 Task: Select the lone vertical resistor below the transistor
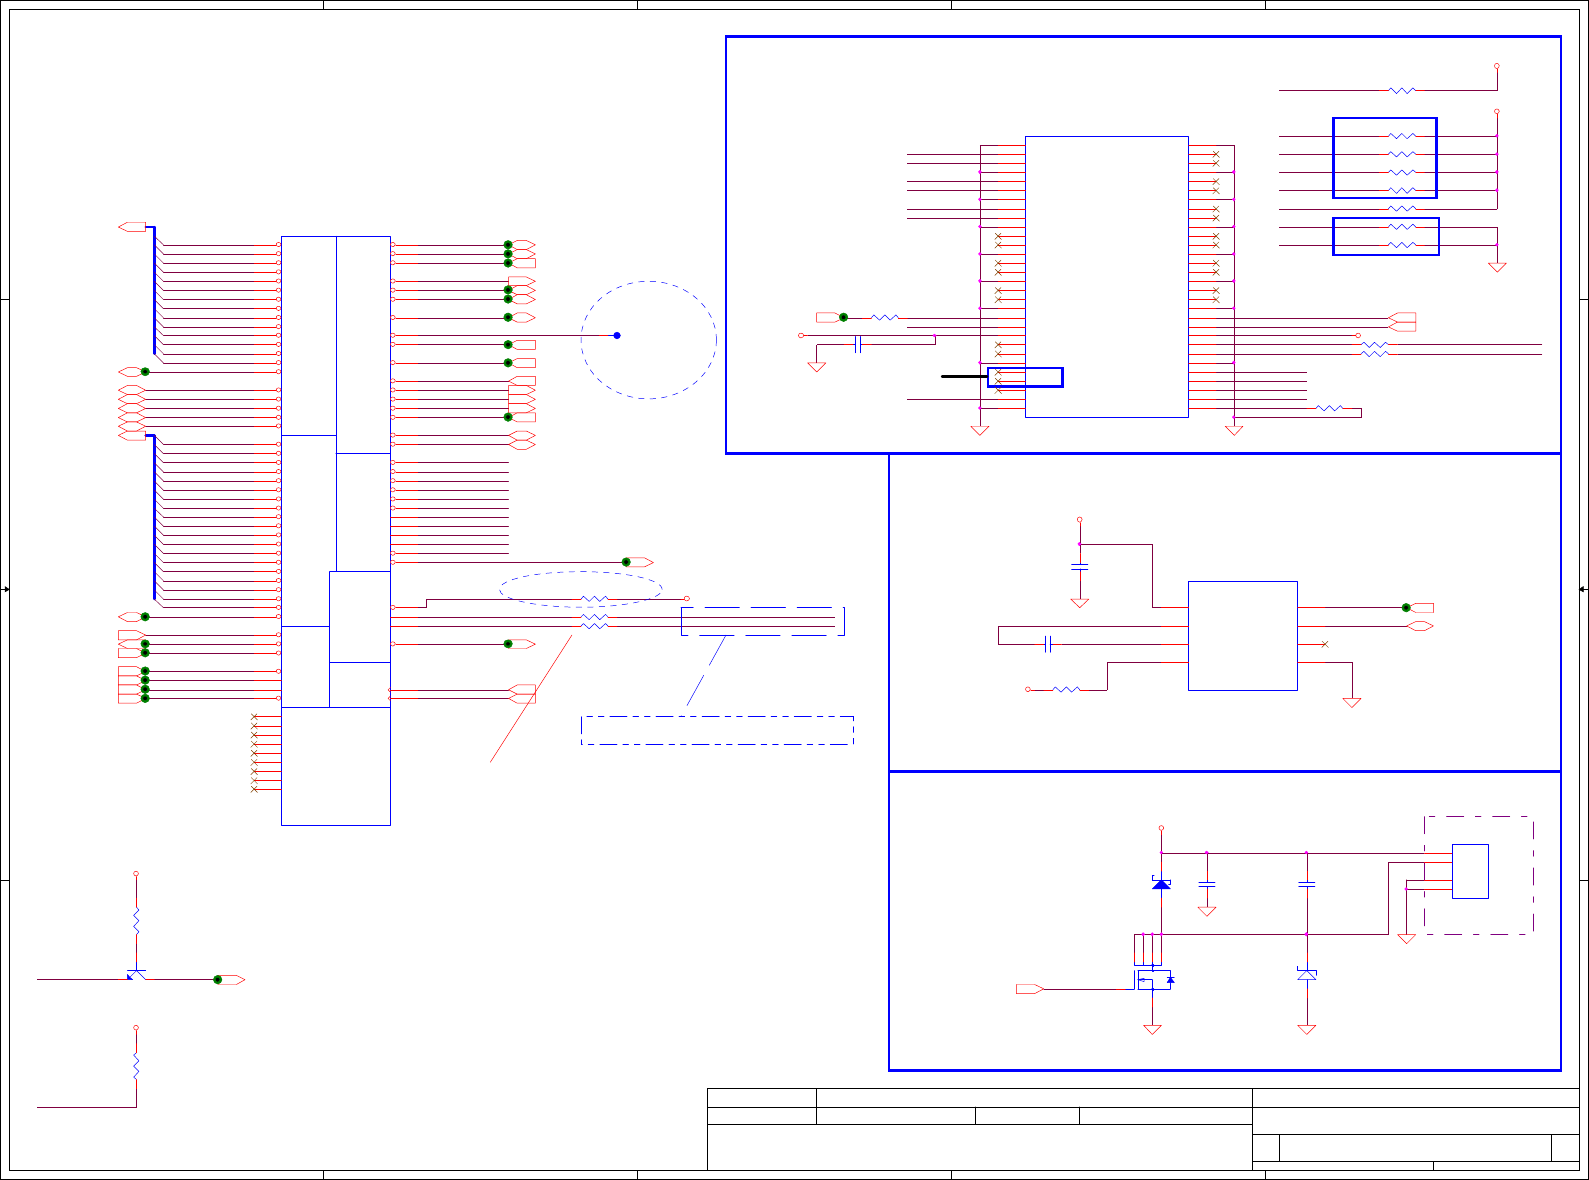136,1066
